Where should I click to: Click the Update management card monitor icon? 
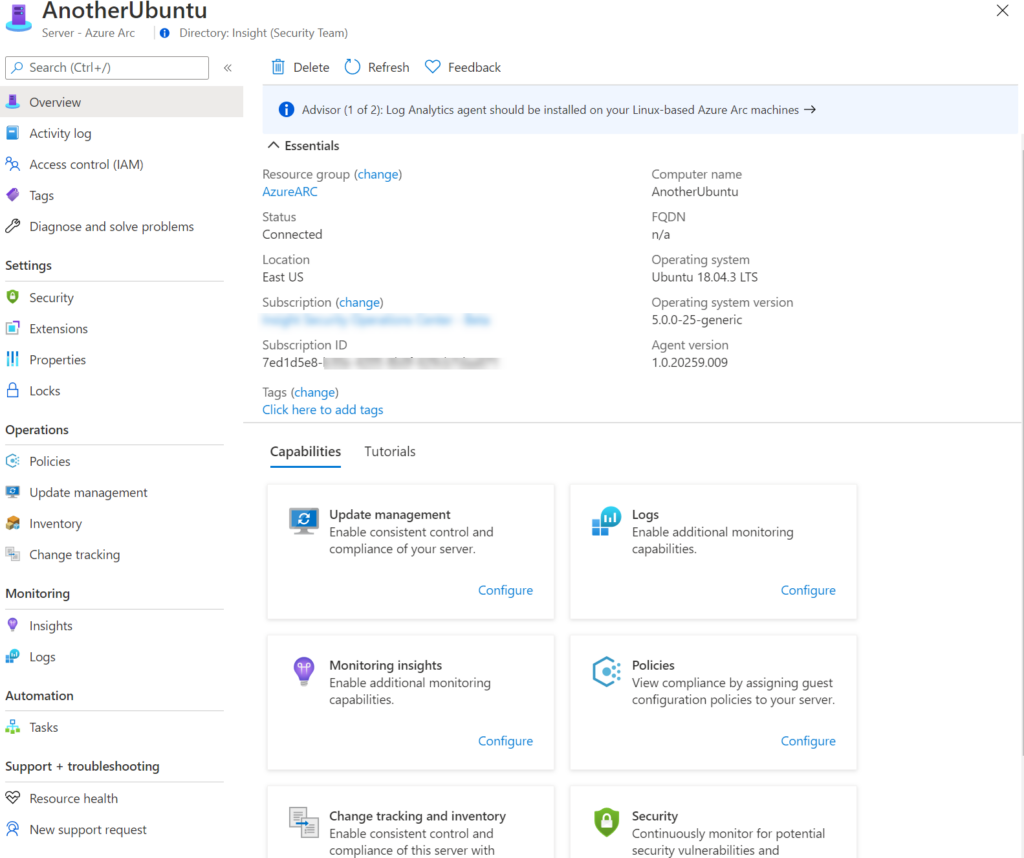pos(304,521)
